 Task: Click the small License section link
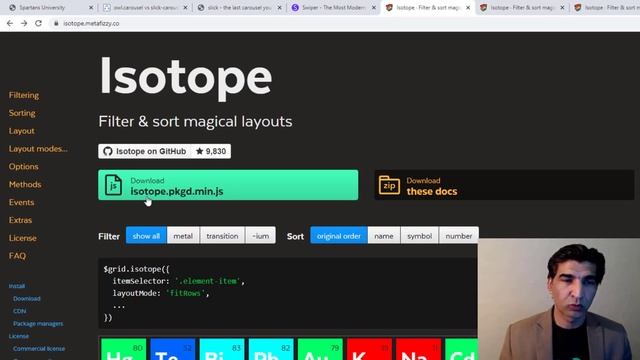click(x=19, y=336)
